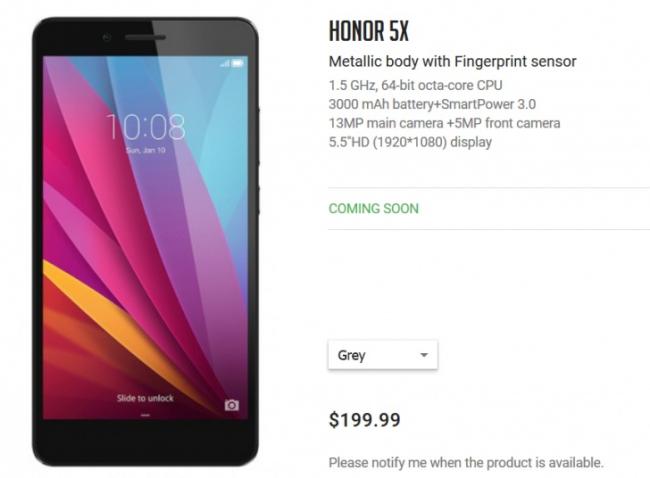Image resolution: width=650 pixels, height=478 pixels.
Task: Click the $199.99 price
Action: pyautogui.click(x=365, y=420)
